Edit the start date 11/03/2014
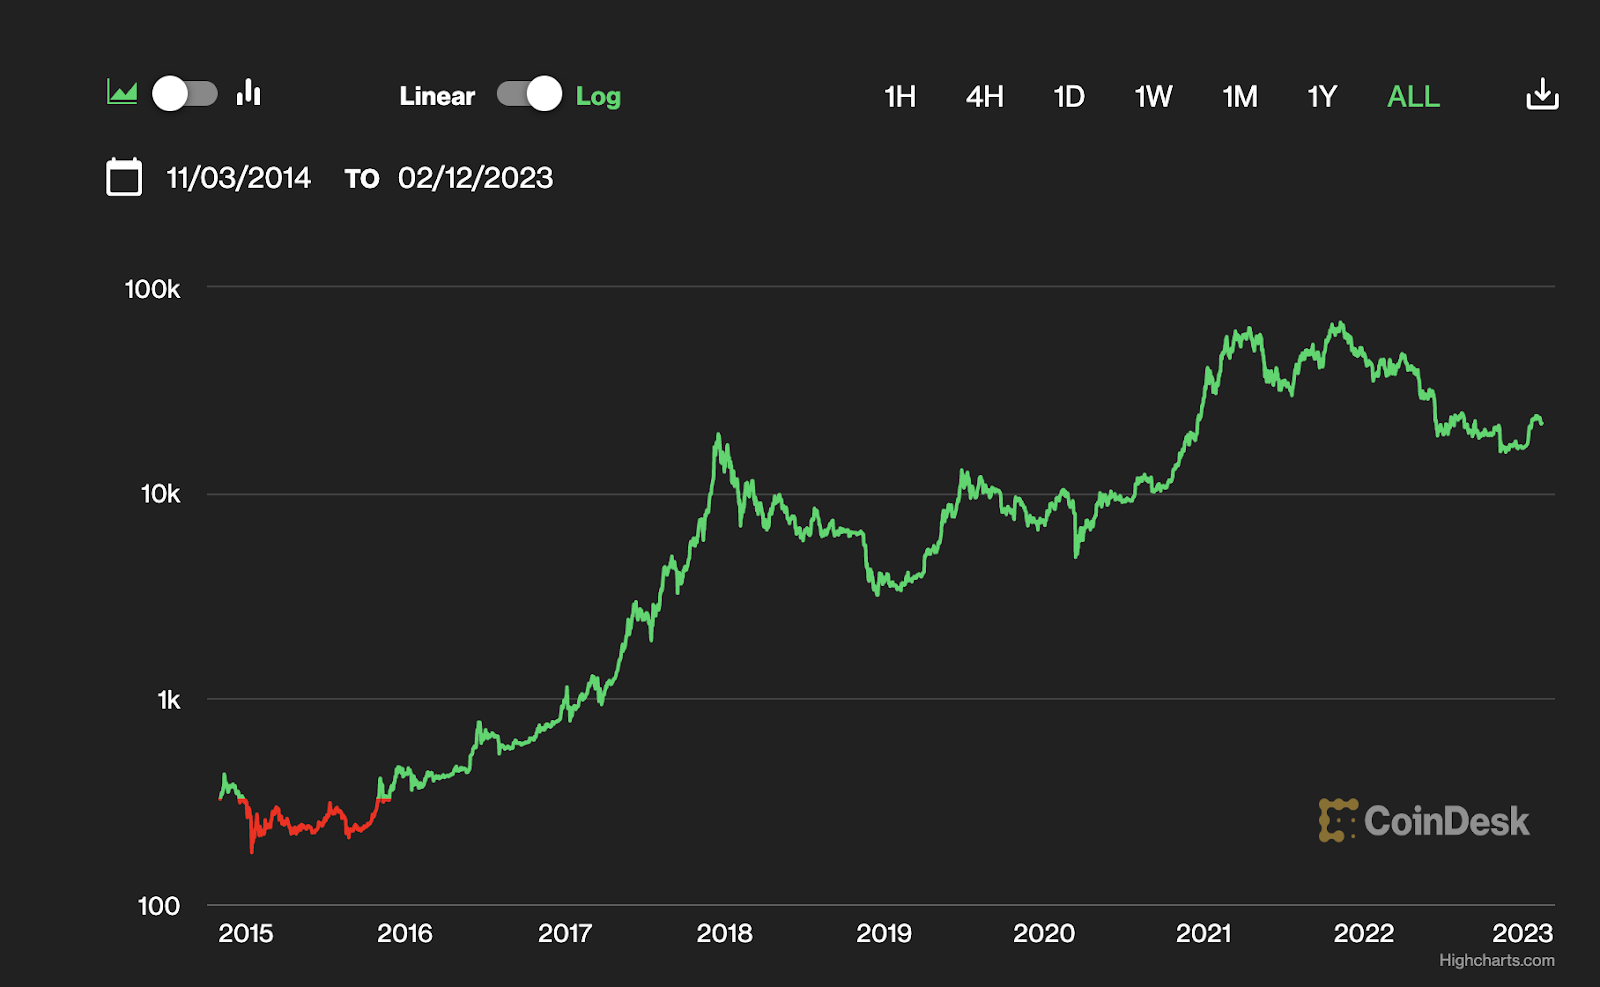 pyautogui.click(x=239, y=178)
